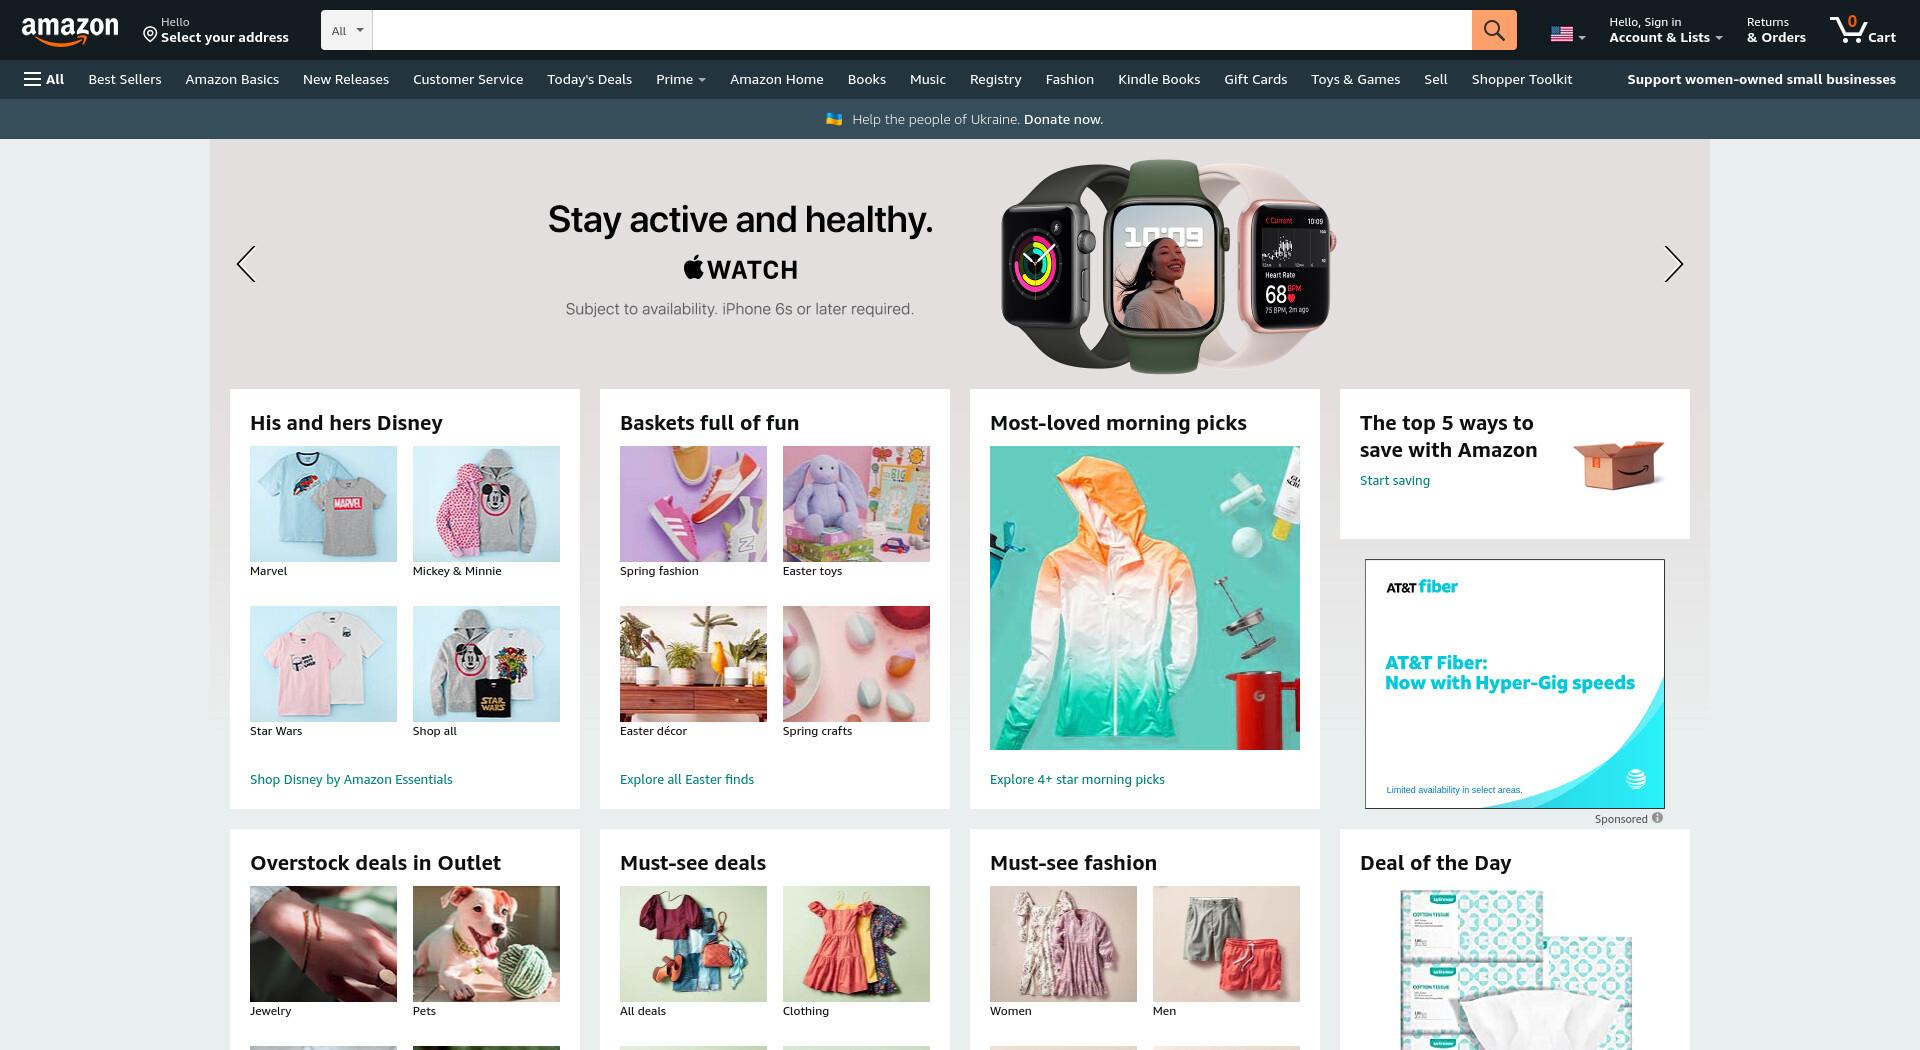Show next carousel banner arrow

[1673, 264]
